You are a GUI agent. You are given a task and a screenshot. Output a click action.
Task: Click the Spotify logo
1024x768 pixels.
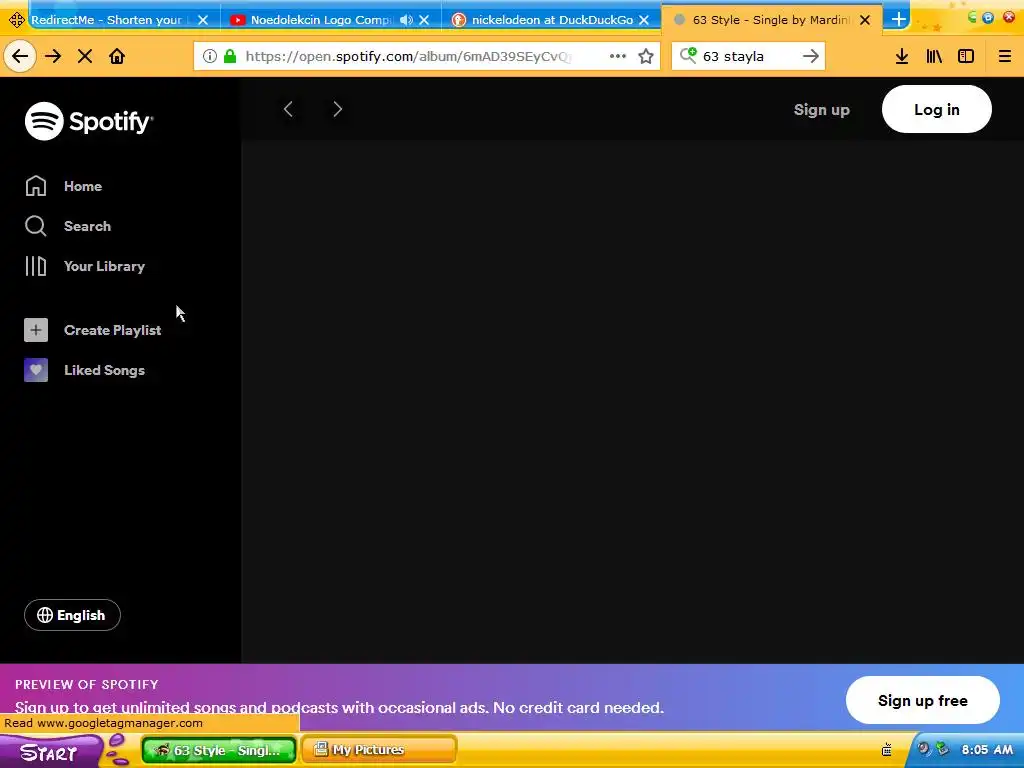89,121
